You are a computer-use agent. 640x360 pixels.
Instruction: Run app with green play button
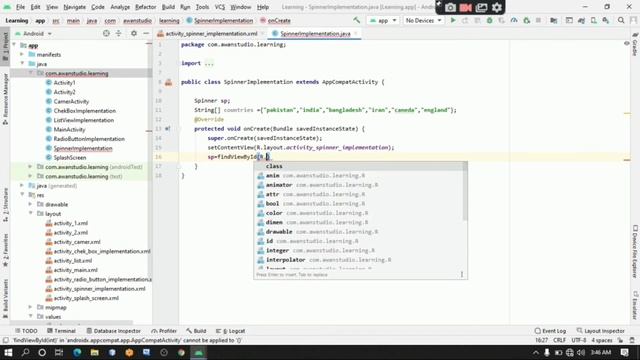[453, 20]
